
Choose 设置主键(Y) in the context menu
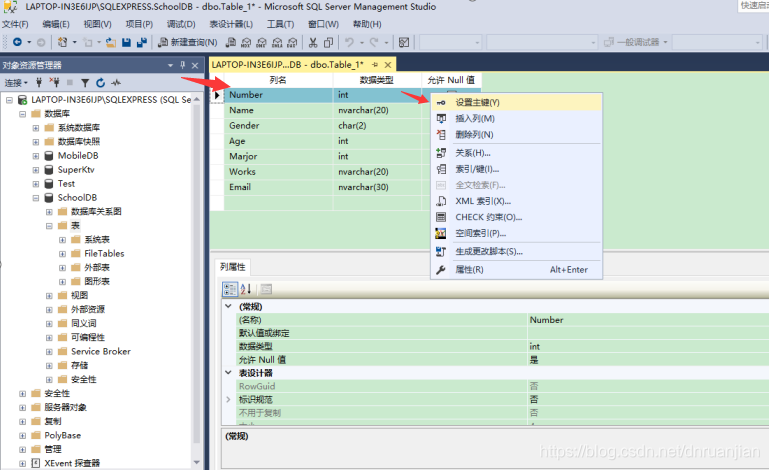(x=516, y=102)
